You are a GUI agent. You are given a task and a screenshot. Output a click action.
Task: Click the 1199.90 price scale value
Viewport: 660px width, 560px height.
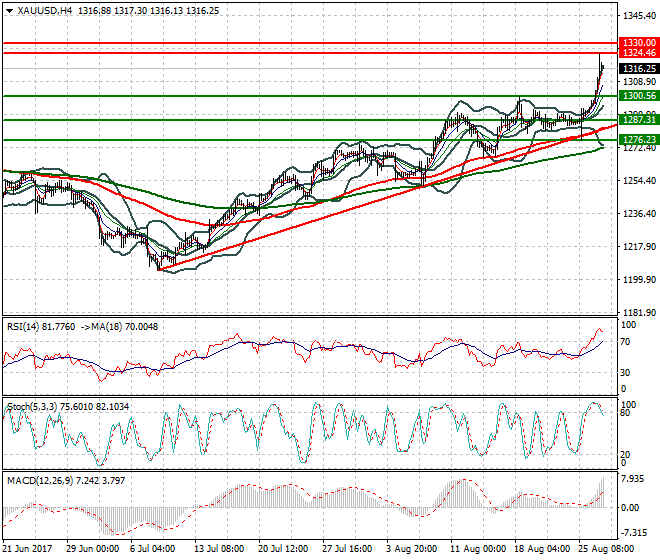point(639,280)
